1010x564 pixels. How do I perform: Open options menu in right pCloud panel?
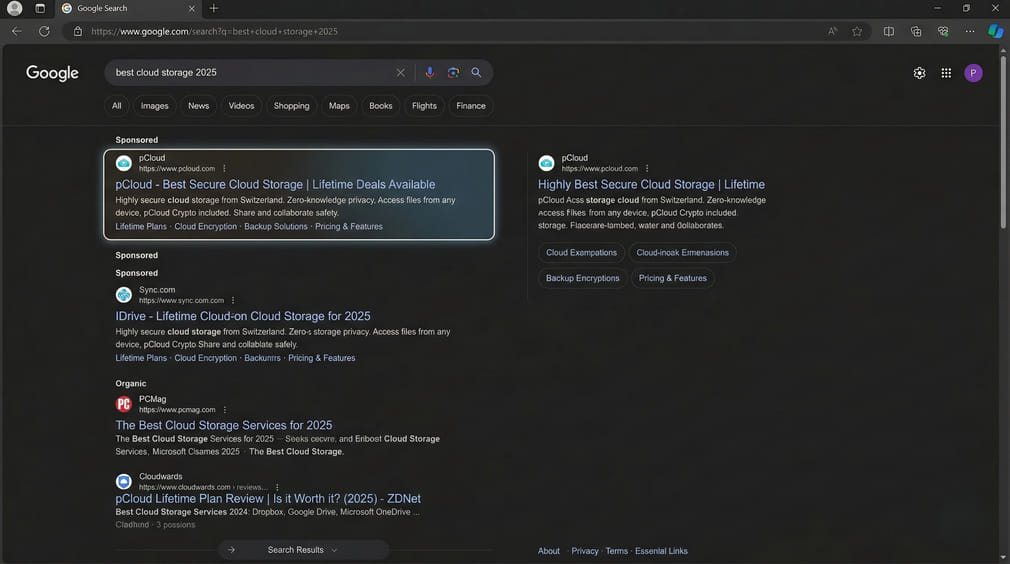pos(647,169)
